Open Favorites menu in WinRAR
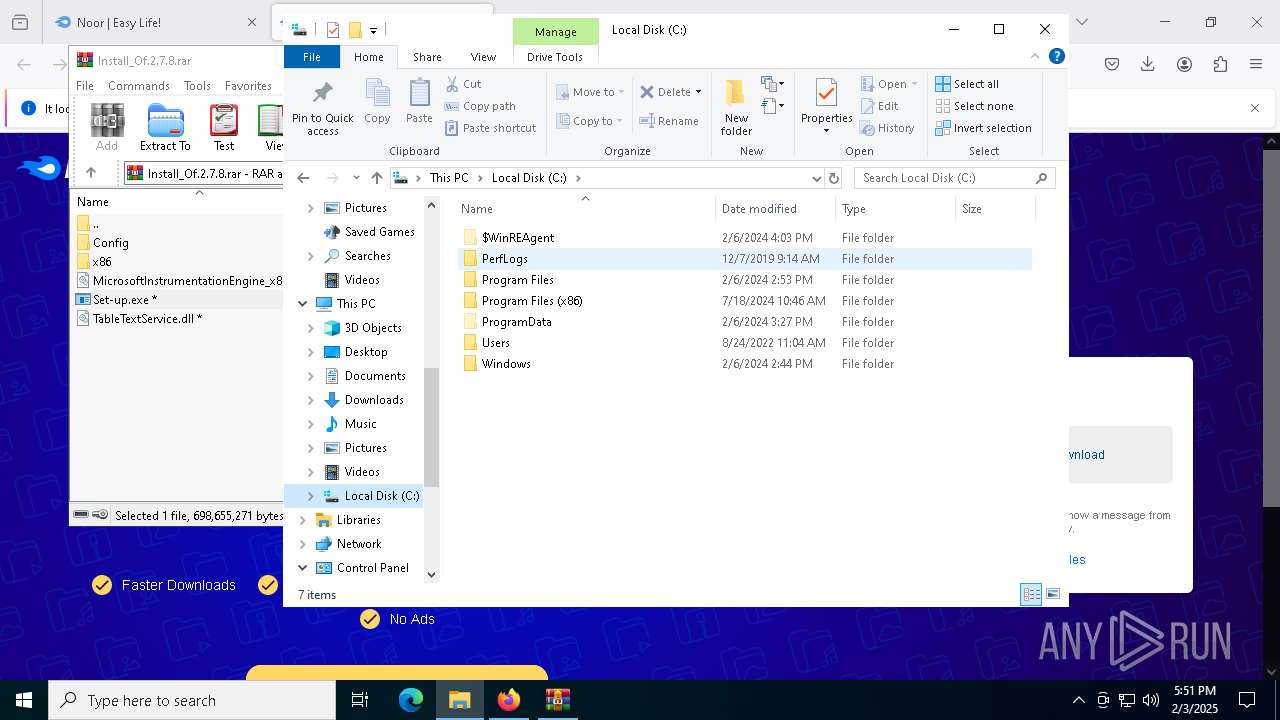Viewport: 1280px width, 720px height. (248, 86)
